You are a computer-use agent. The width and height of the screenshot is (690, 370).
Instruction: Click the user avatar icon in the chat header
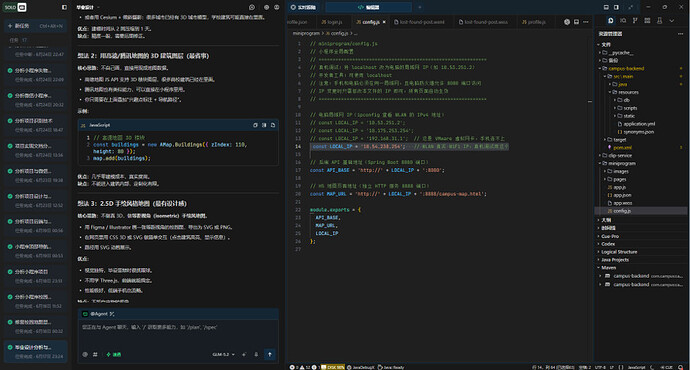(277, 7)
